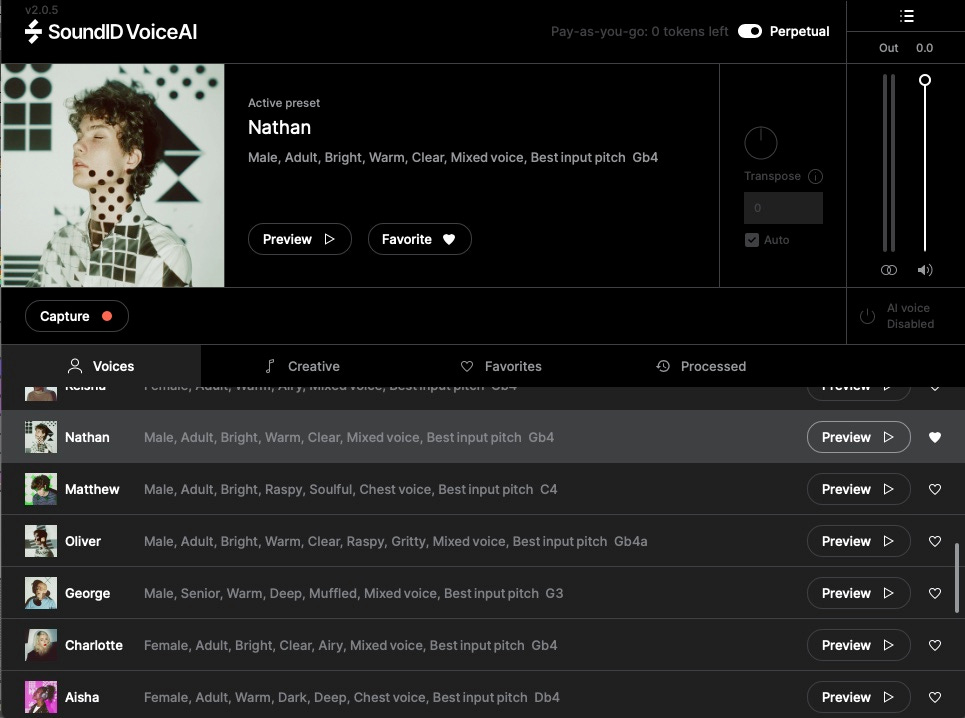Show the Transpose info icon
This screenshot has height=718, width=965.
point(815,177)
